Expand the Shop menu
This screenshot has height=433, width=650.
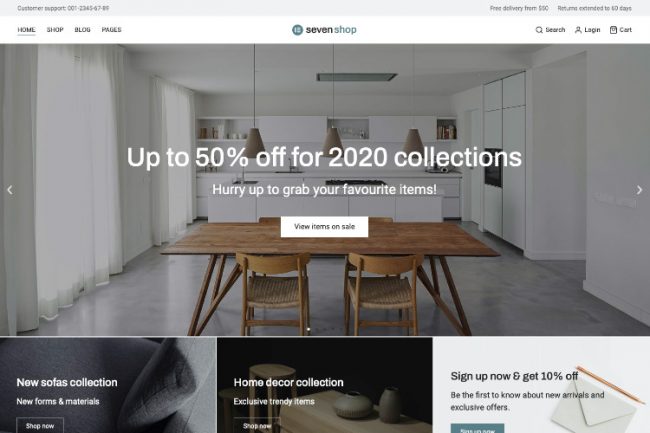click(x=55, y=30)
